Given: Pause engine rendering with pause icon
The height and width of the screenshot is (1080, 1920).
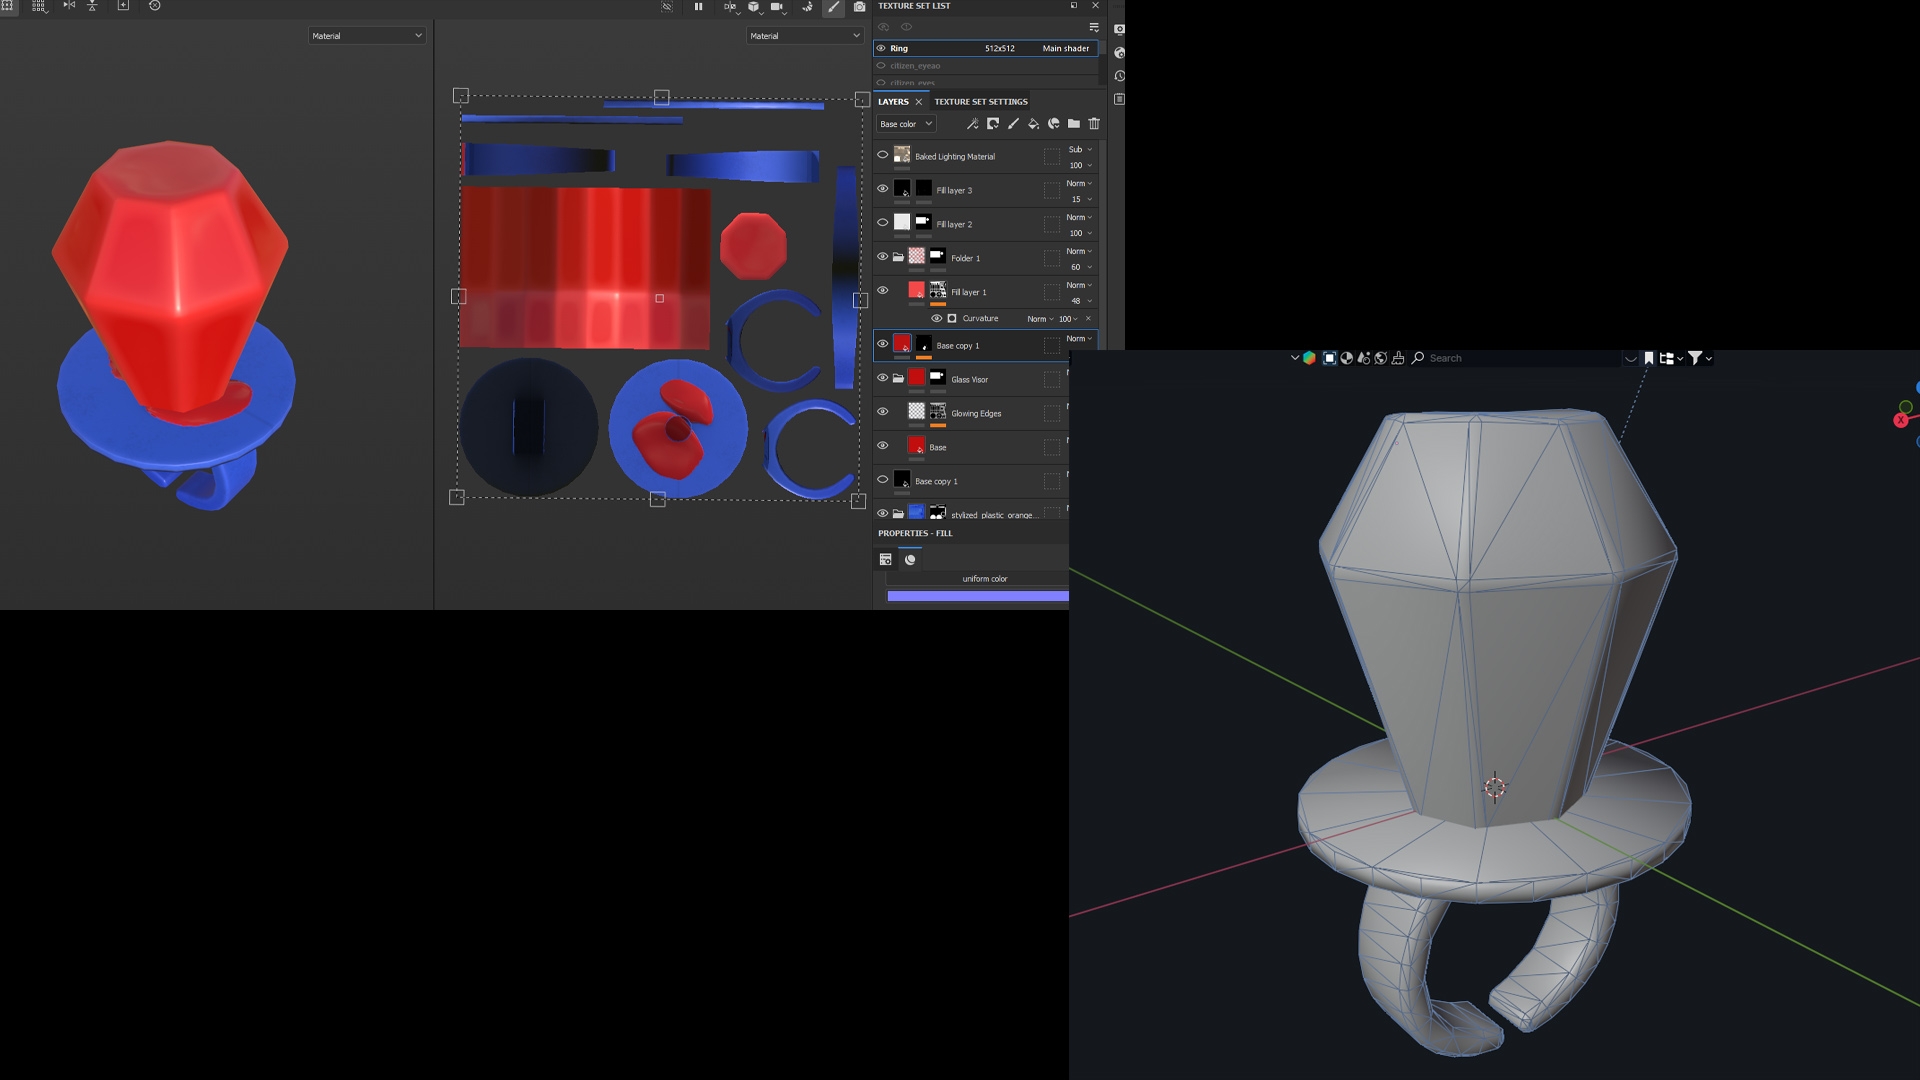Looking at the screenshot, I should coord(698,7).
